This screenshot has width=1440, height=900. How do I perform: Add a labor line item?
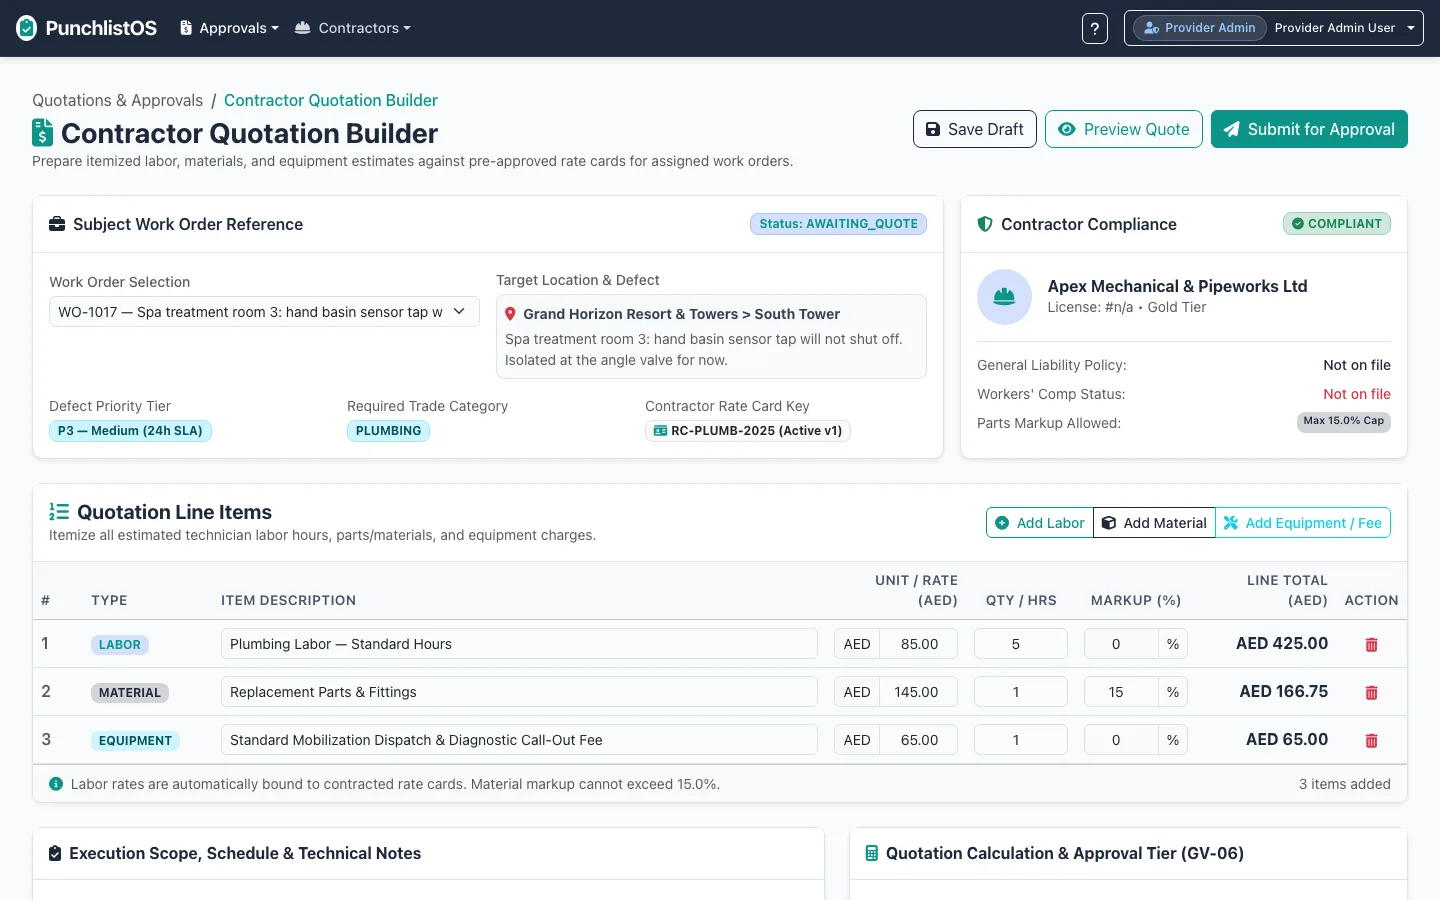(x=1040, y=523)
